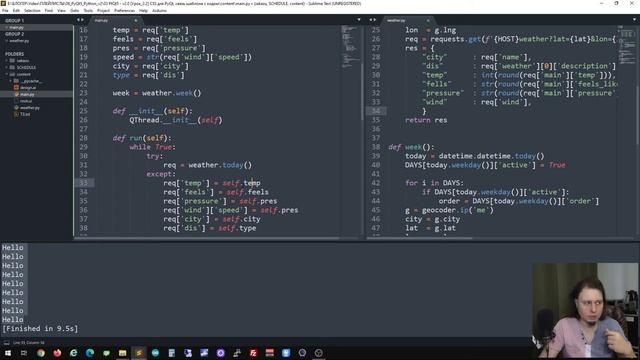Click line number 33 in left pane
This screenshot has height=360, width=640.
83,183
